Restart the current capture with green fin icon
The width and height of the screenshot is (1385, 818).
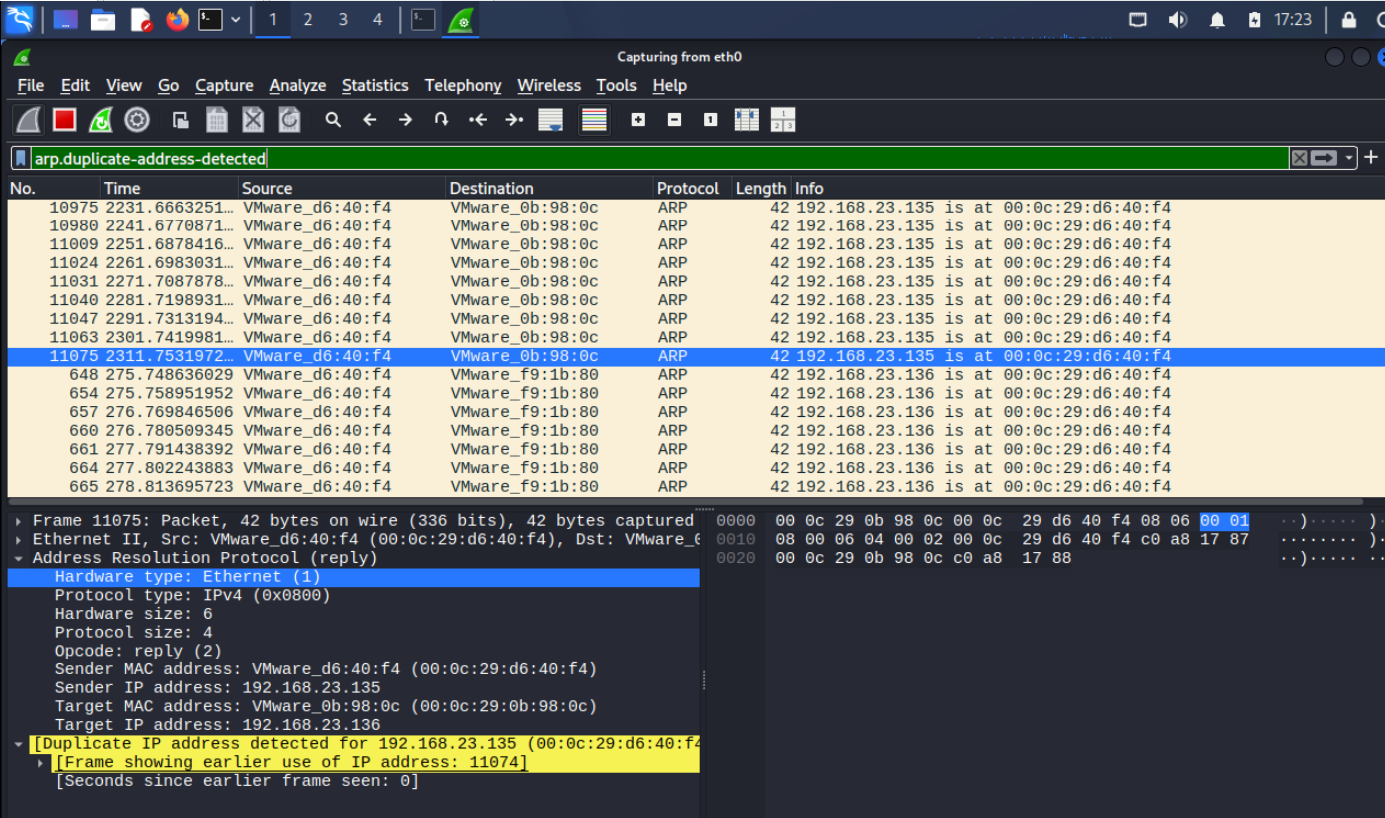coord(101,120)
